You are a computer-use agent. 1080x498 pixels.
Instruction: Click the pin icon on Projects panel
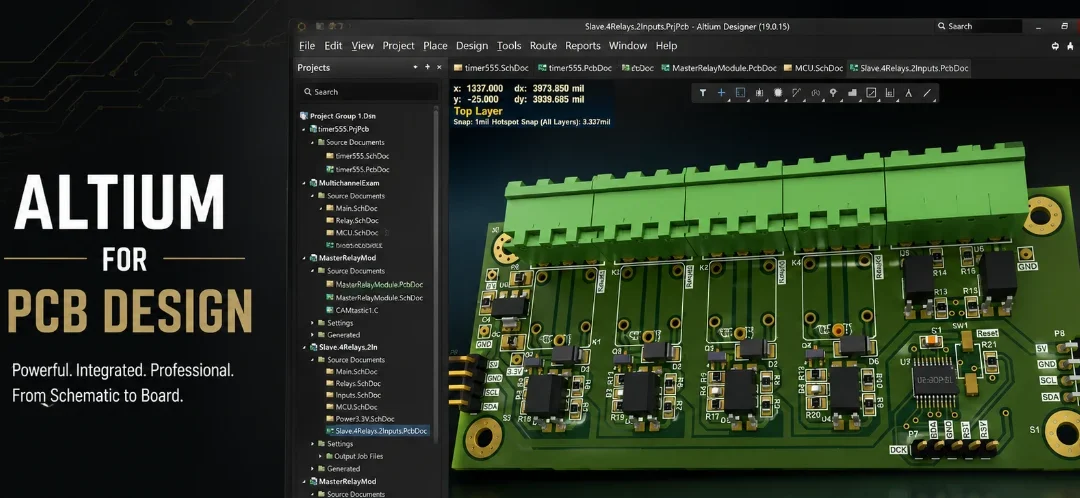click(x=427, y=67)
